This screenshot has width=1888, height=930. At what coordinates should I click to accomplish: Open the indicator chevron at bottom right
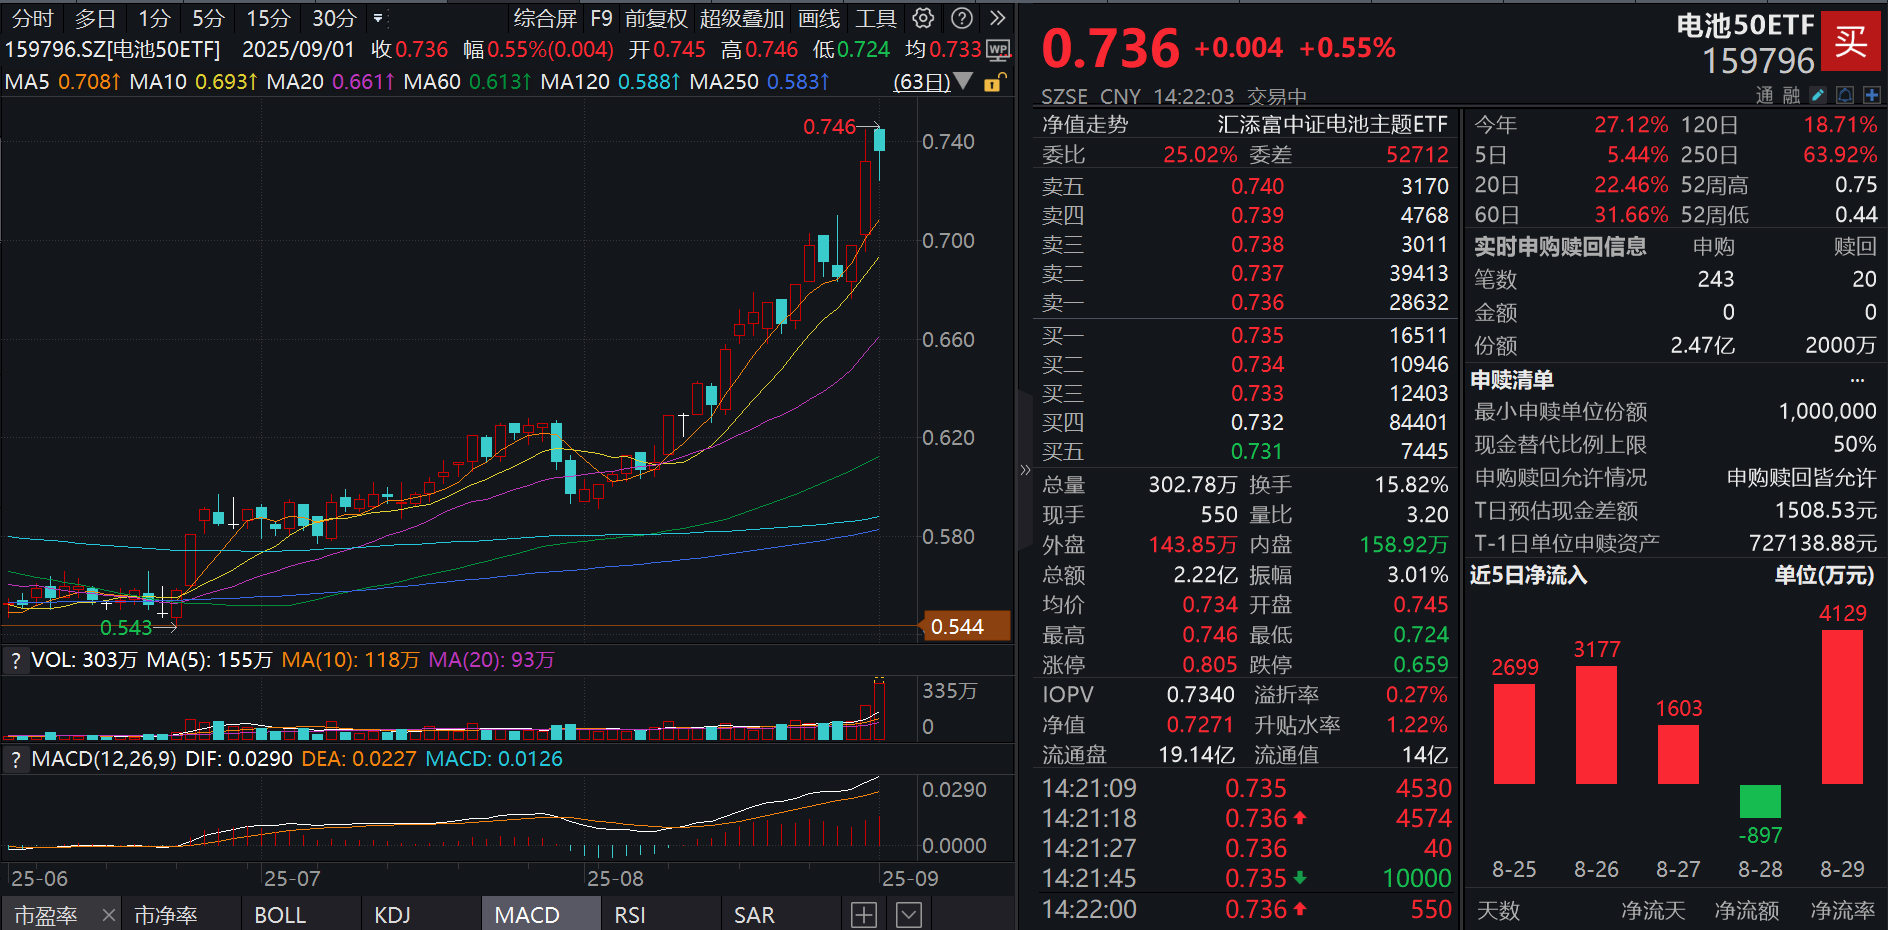point(908,913)
